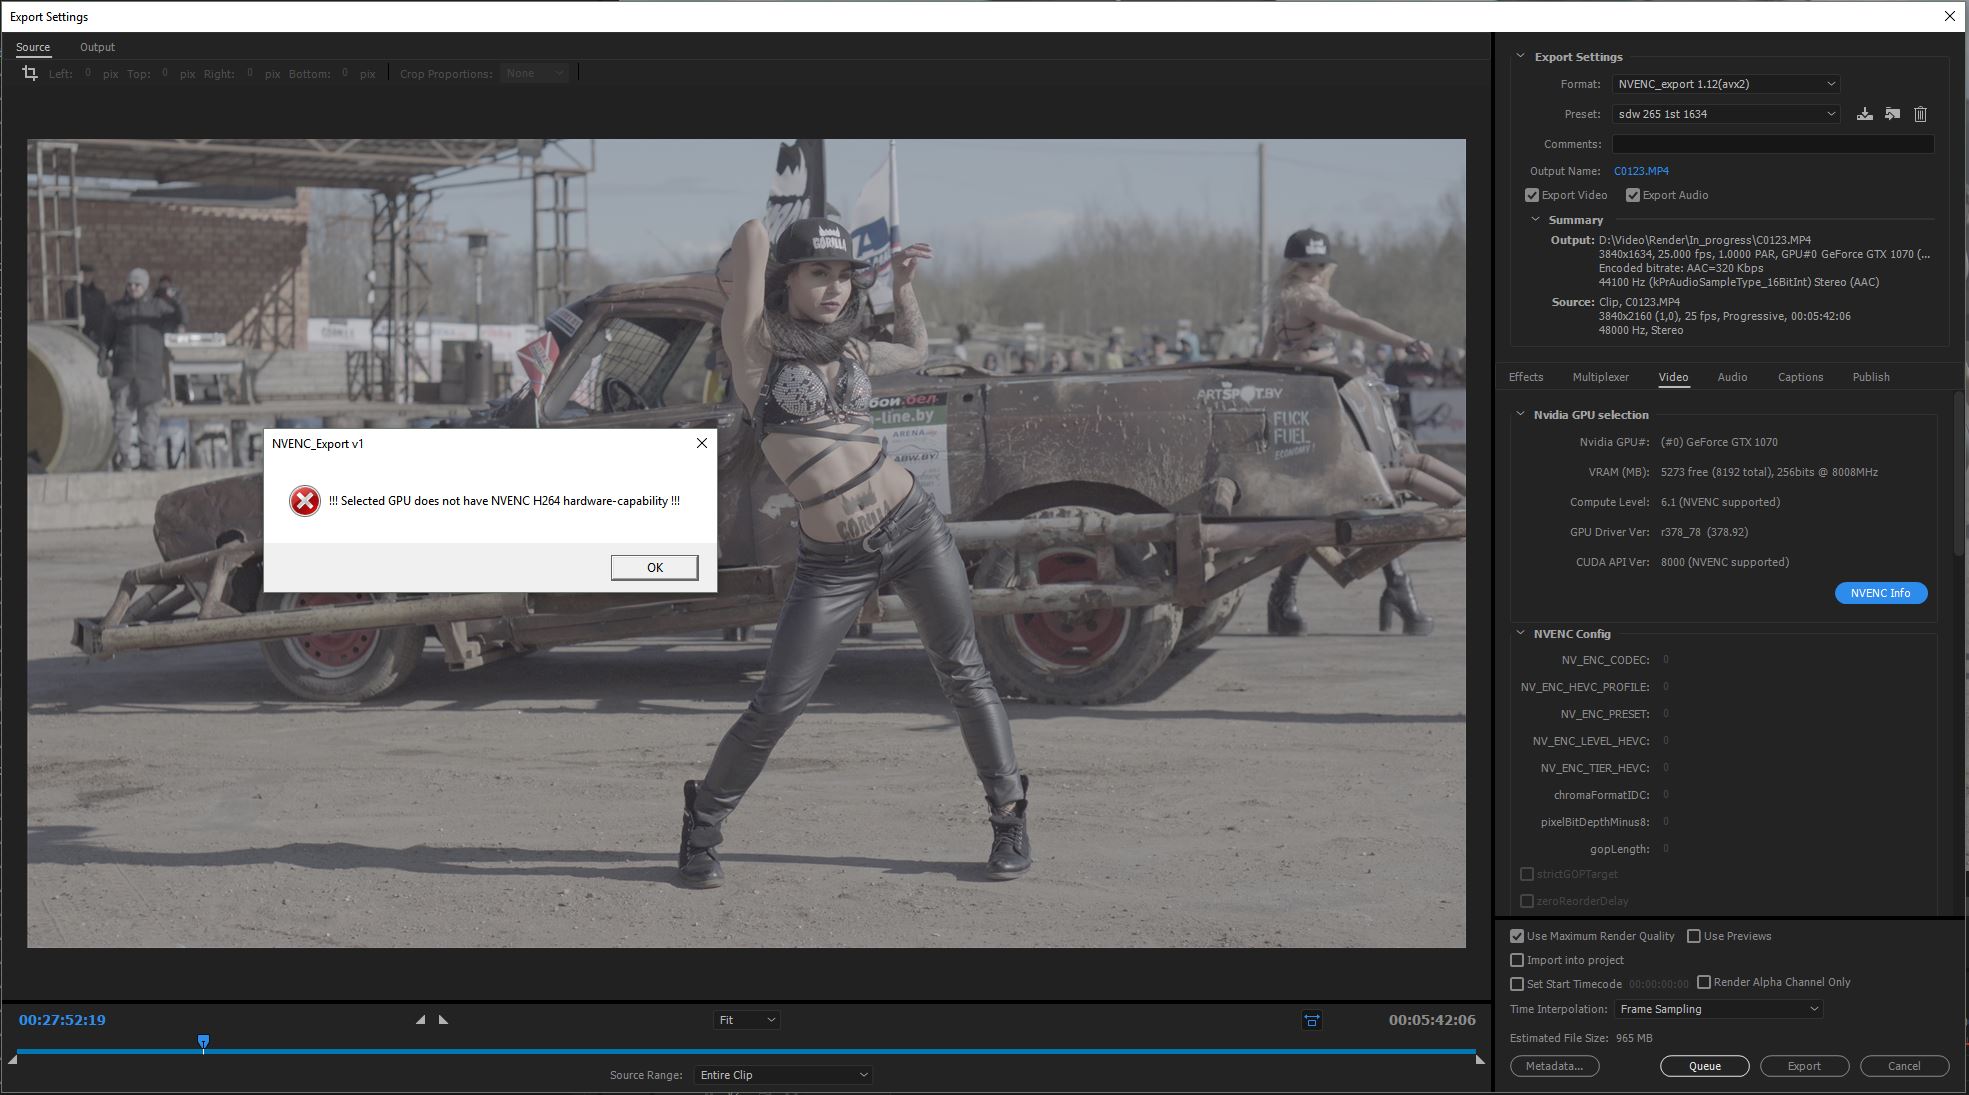
Task: Open the Format dropdown
Action: tap(1725, 84)
